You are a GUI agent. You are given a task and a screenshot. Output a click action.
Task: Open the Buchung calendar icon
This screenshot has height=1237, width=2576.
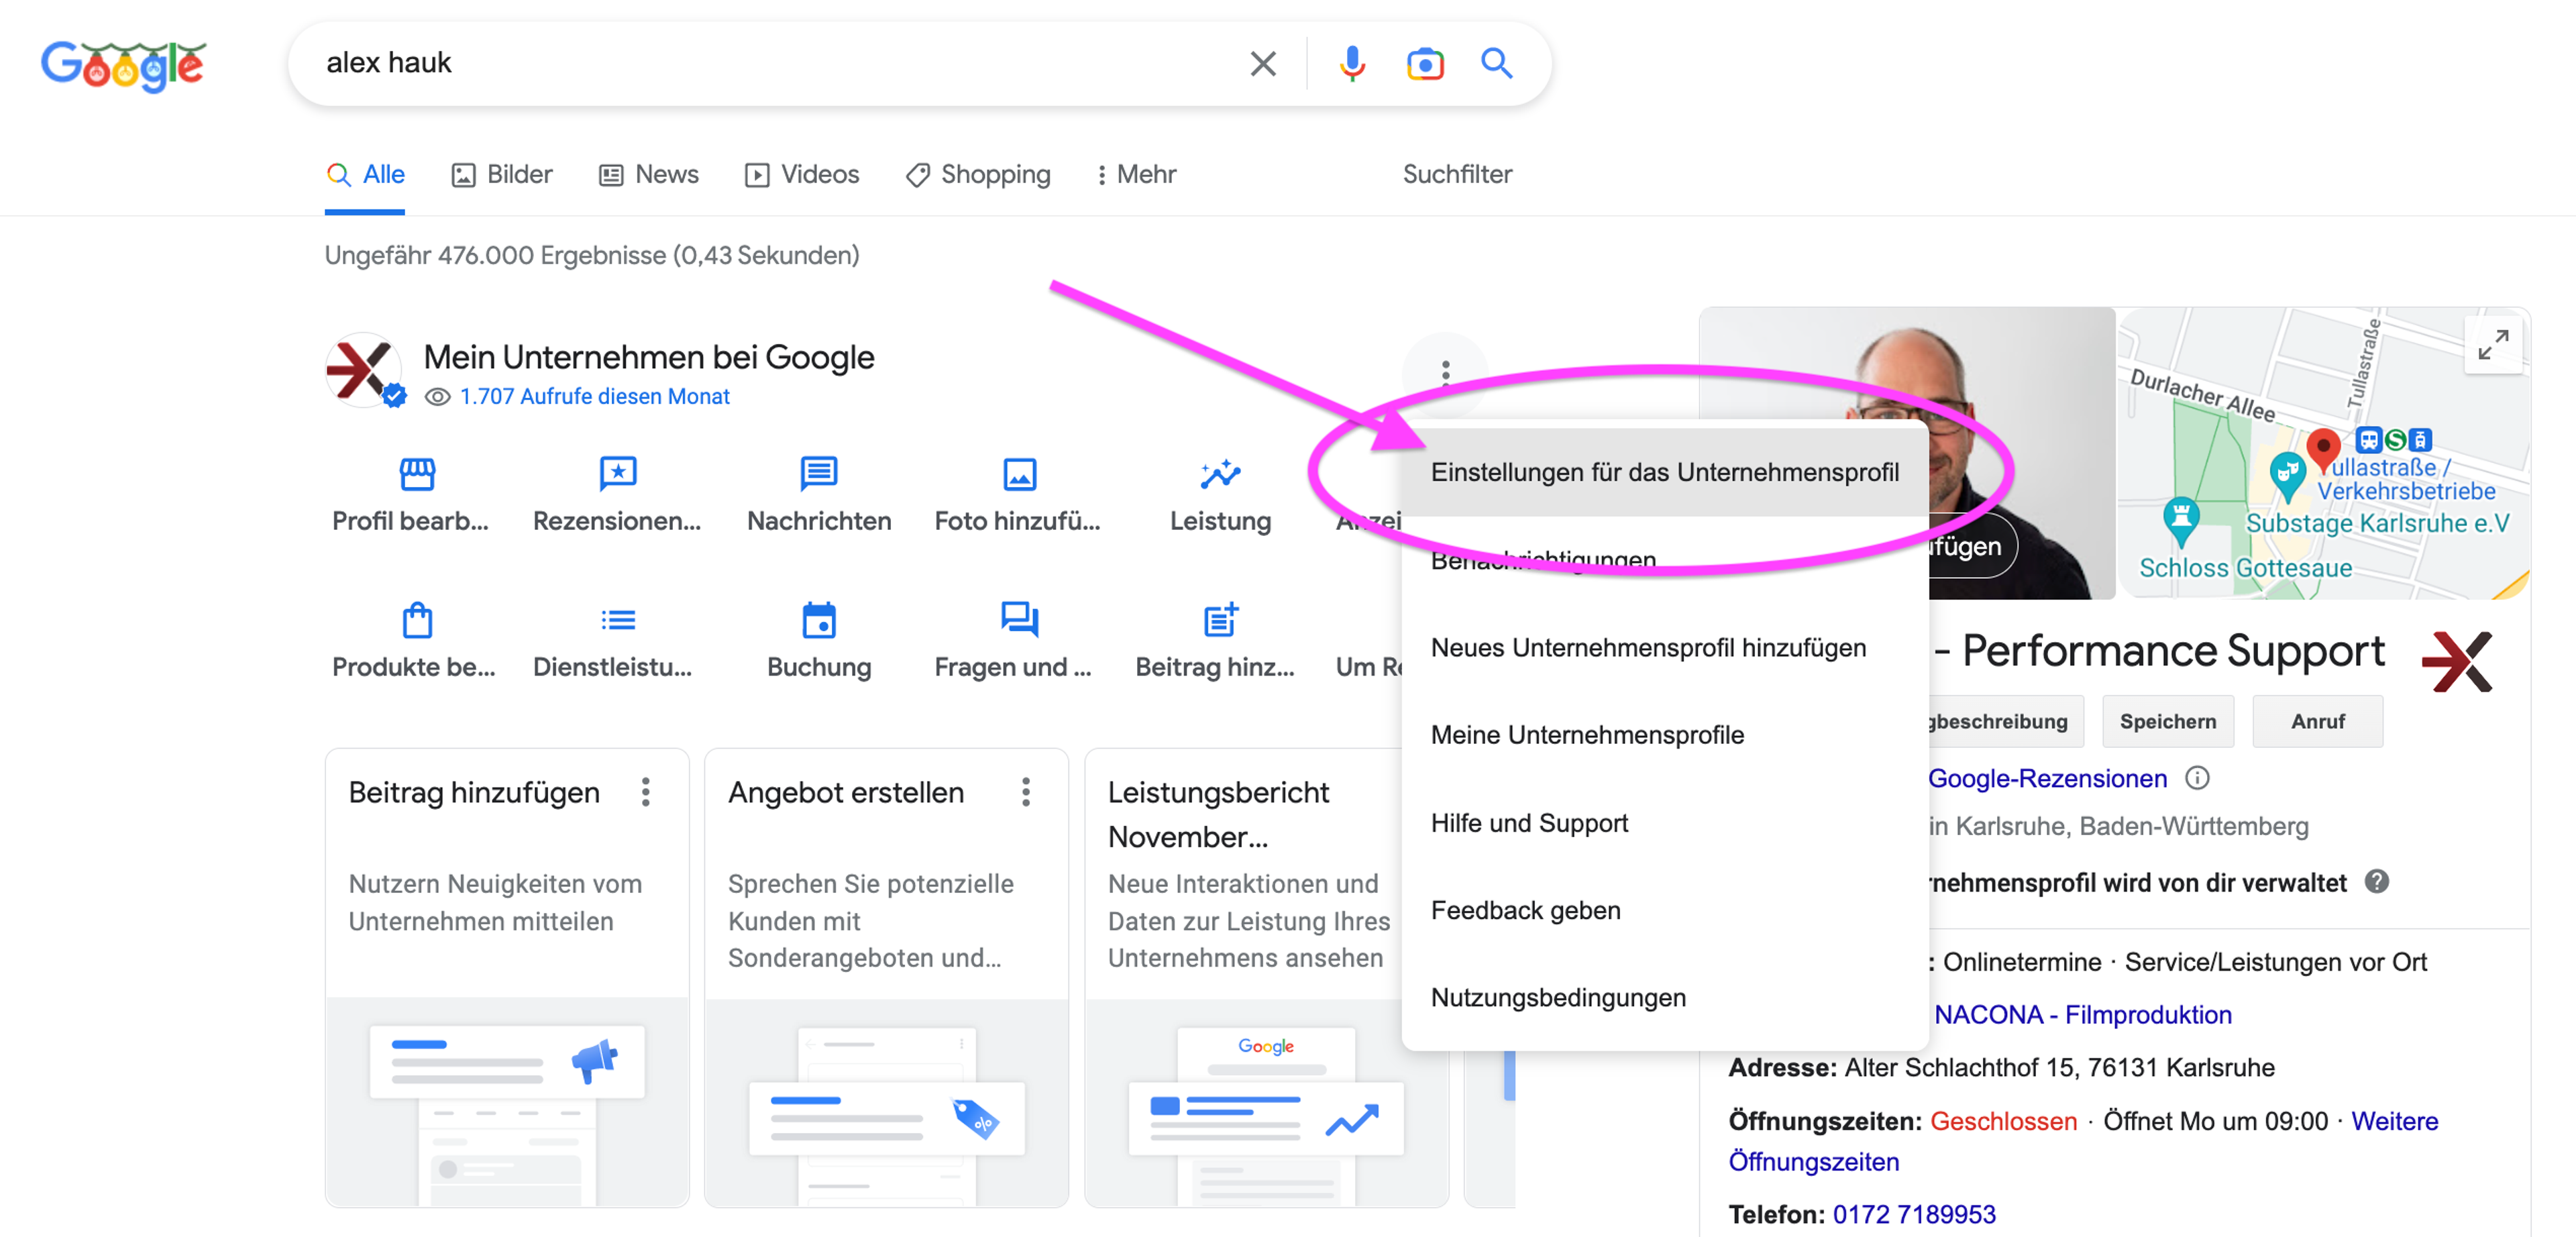pyautogui.click(x=819, y=620)
